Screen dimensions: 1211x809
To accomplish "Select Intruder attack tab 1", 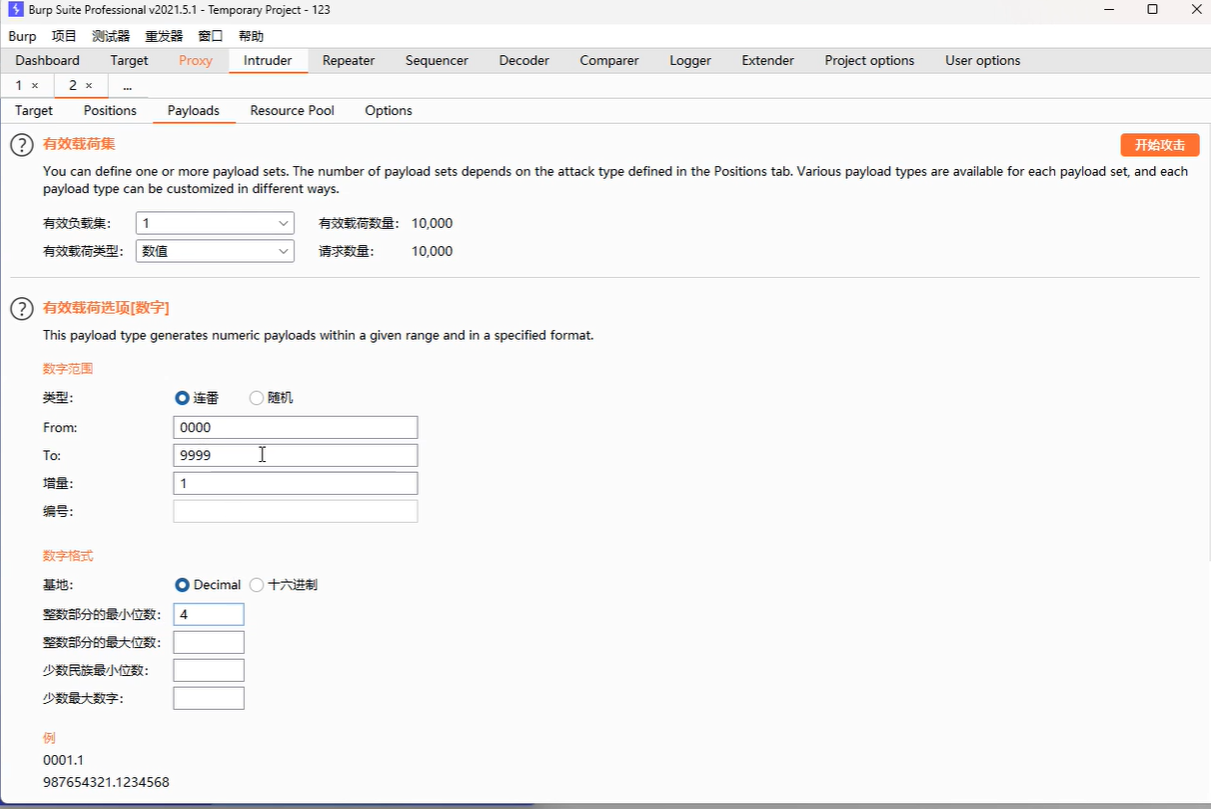I will [x=19, y=86].
